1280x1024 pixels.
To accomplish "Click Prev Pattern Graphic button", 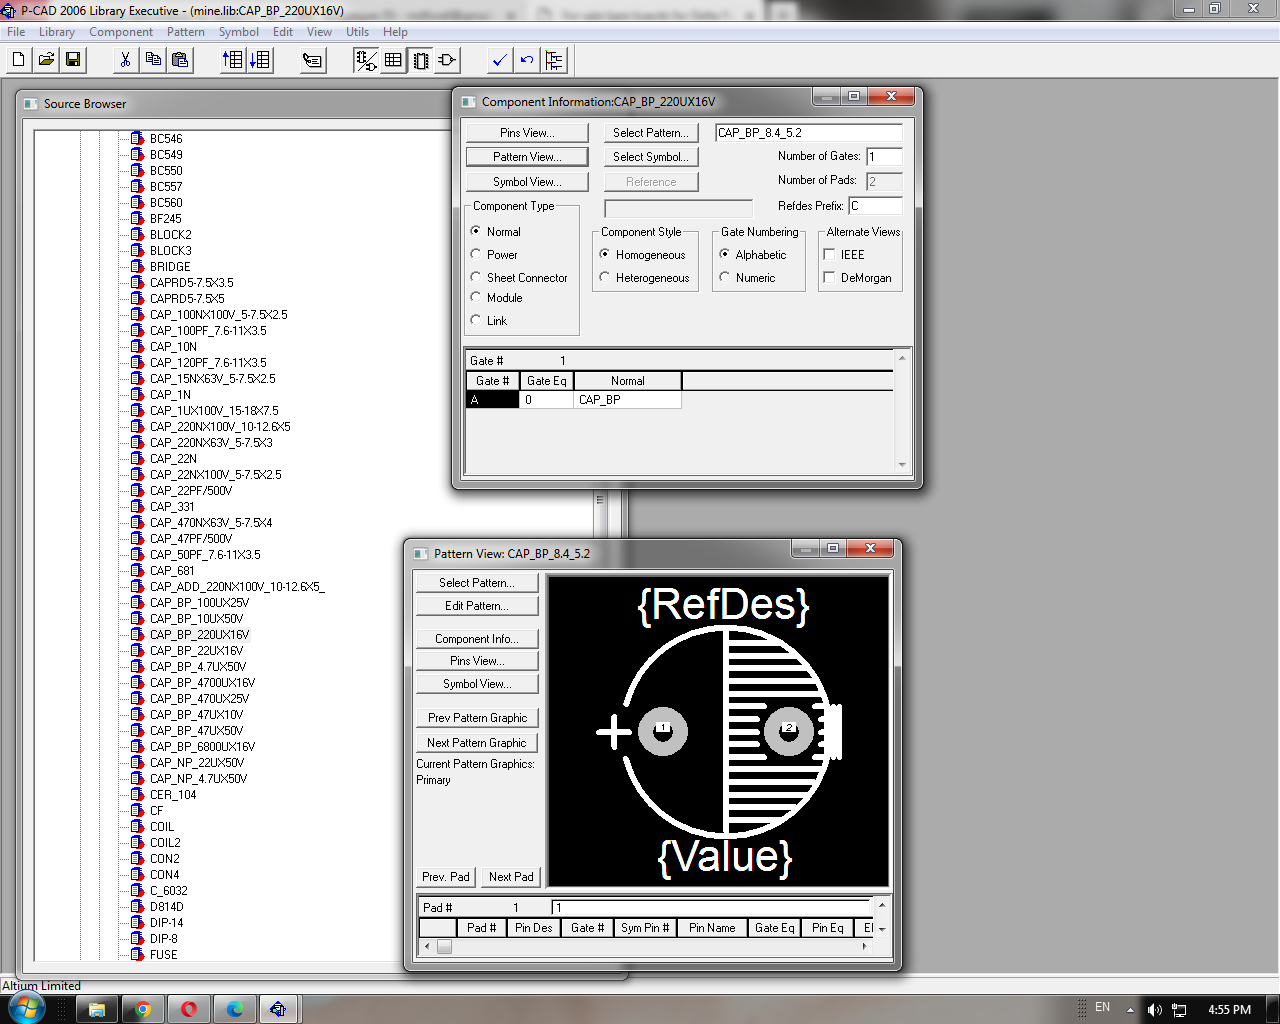I will [x=477, y=718].
